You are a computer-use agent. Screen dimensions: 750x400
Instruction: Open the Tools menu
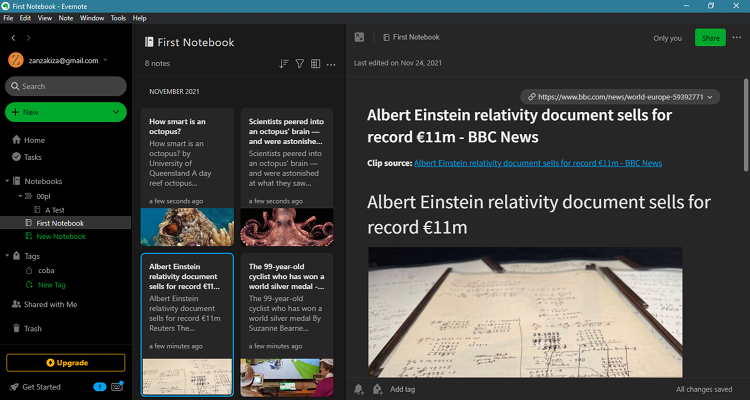tap(118, 18)
